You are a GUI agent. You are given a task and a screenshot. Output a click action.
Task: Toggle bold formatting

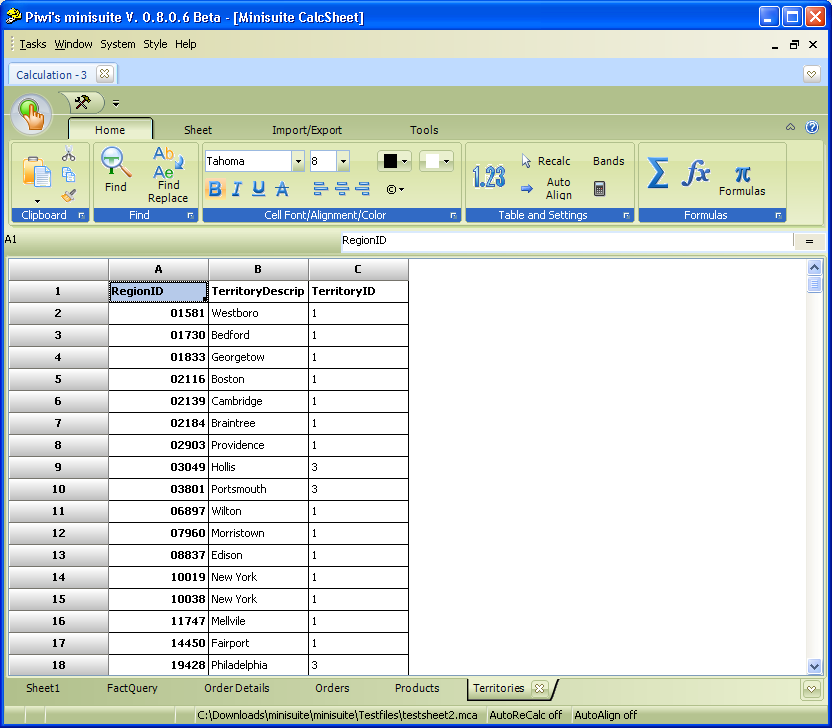pos(215,189)
